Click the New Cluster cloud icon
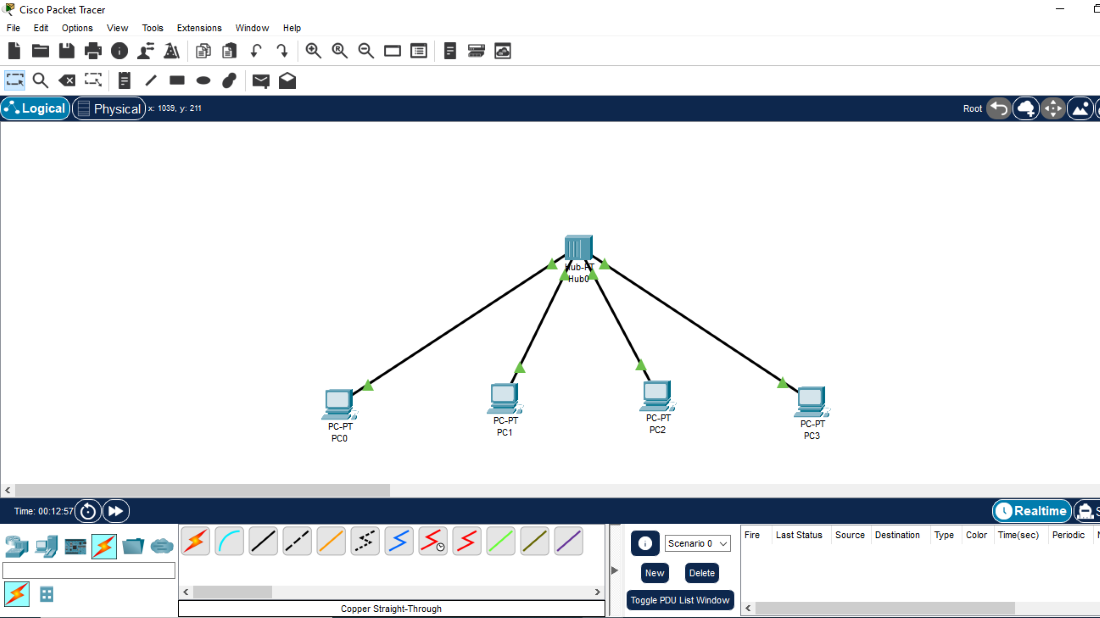This screenshot has width=1100, height=618. (1026, 109)
